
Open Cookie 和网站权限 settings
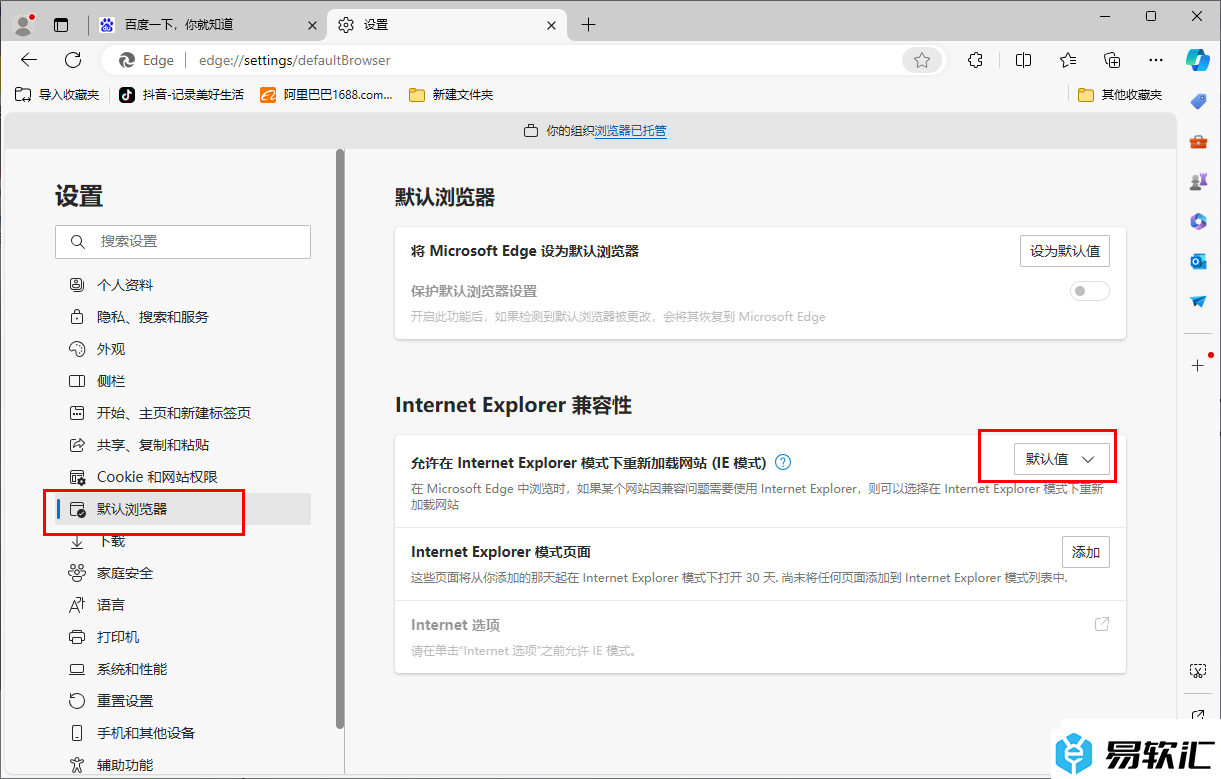point(184,477)
